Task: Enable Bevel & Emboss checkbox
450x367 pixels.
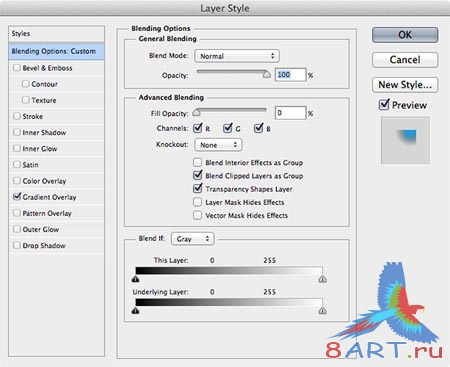Action: tap(17, 68)
